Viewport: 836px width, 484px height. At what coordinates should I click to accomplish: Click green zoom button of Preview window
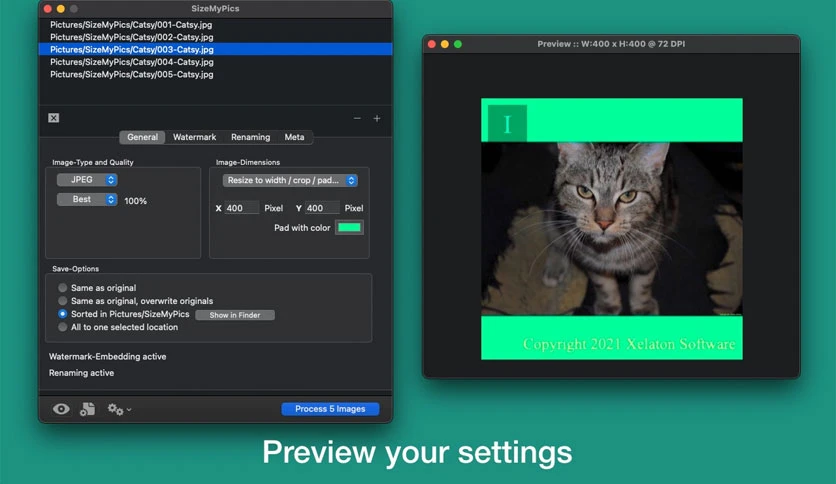458,44
